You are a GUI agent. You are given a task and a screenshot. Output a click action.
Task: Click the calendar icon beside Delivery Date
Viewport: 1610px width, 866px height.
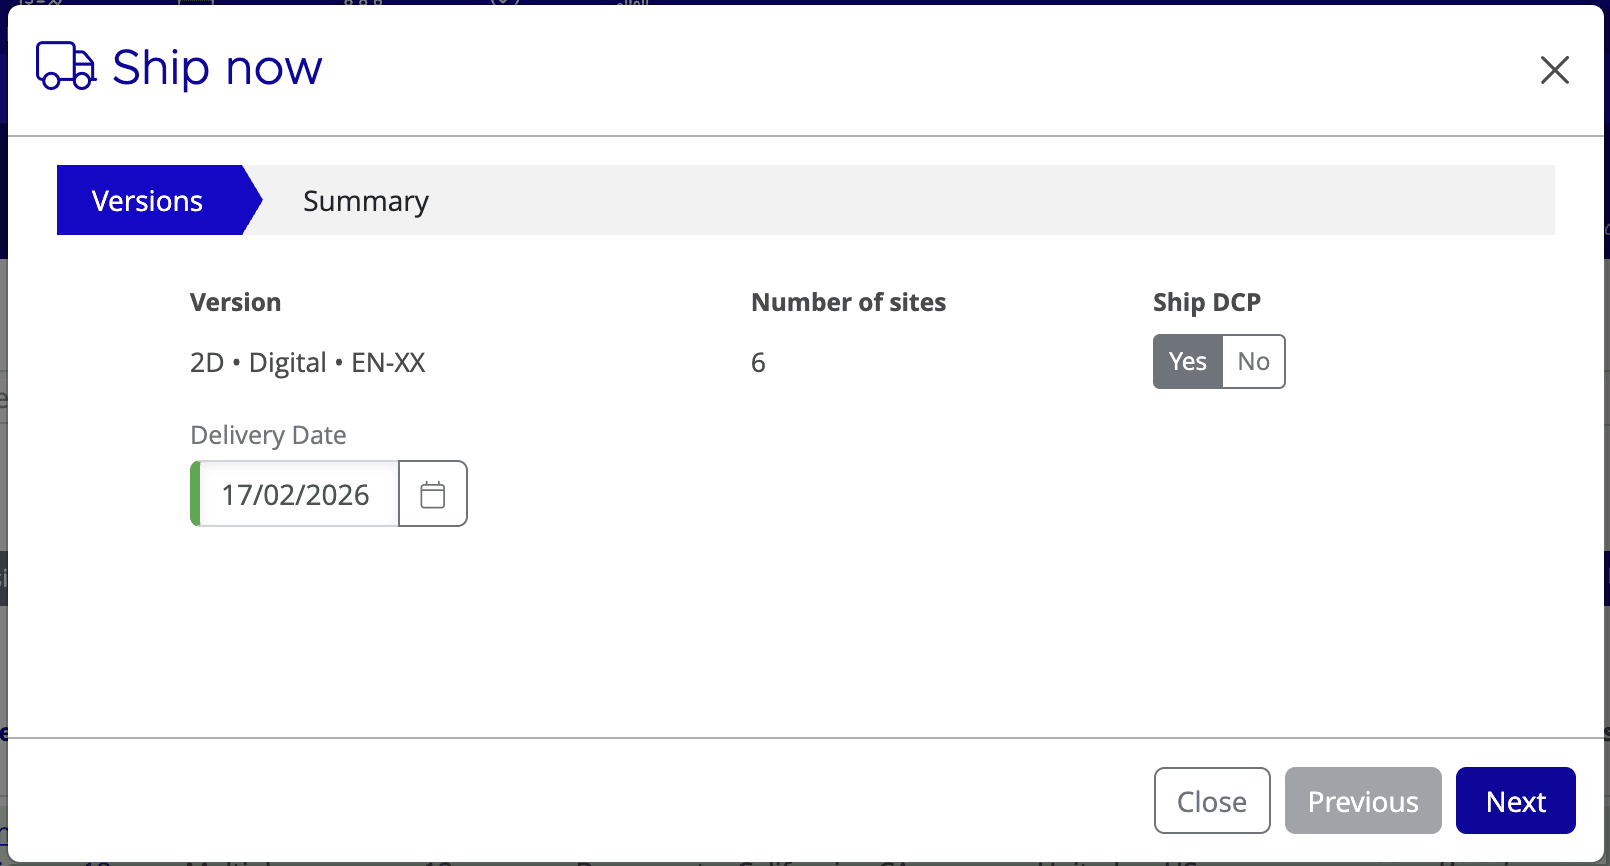point(432,493)
